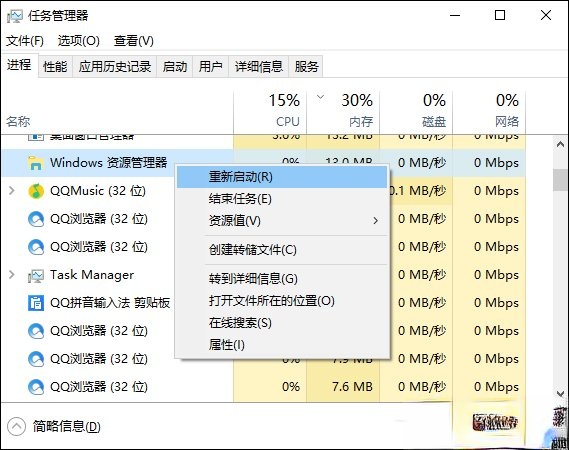The width and height of the screenshot is (569, 450).
Task: Choose 结束任务(E) from the context menu
Action: pyautogui.click(x=282, y=199)
